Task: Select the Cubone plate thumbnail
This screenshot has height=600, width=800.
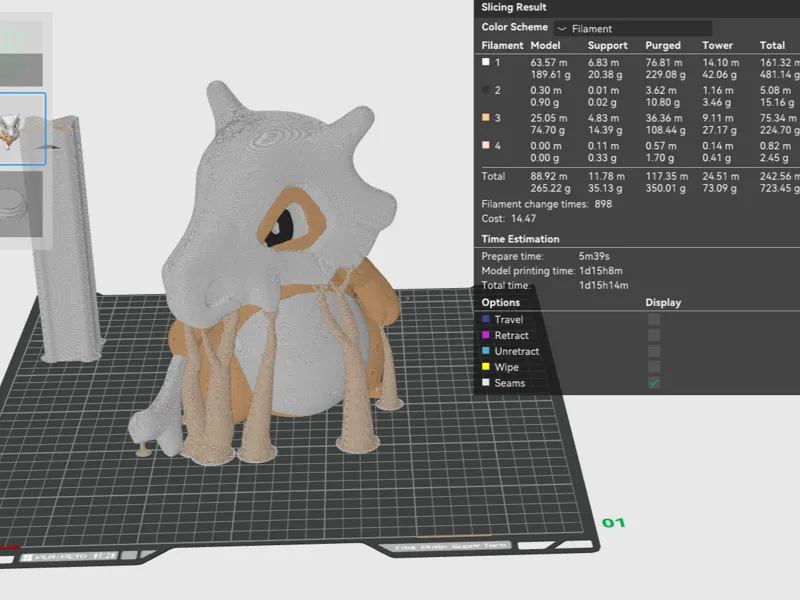Action: [x=22, y=129]
